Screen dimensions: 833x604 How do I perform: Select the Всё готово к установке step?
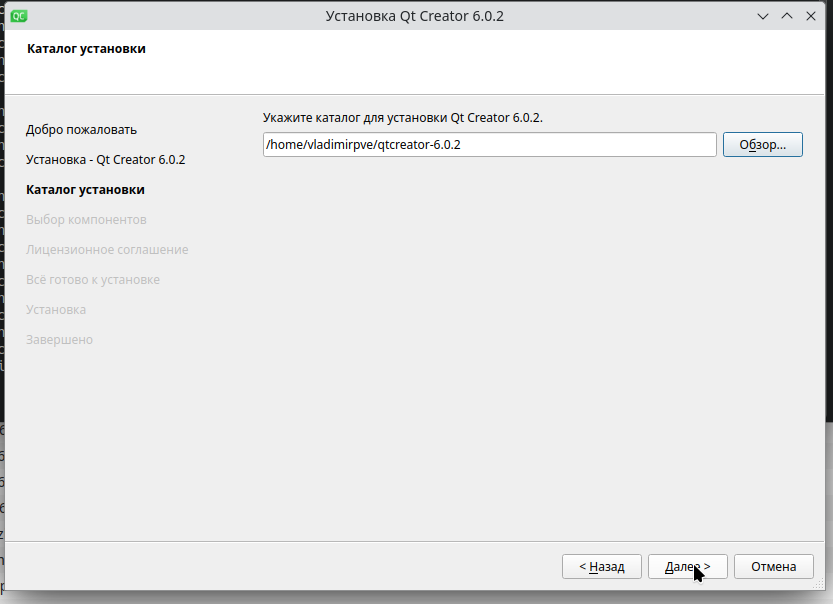coord(93,280)
